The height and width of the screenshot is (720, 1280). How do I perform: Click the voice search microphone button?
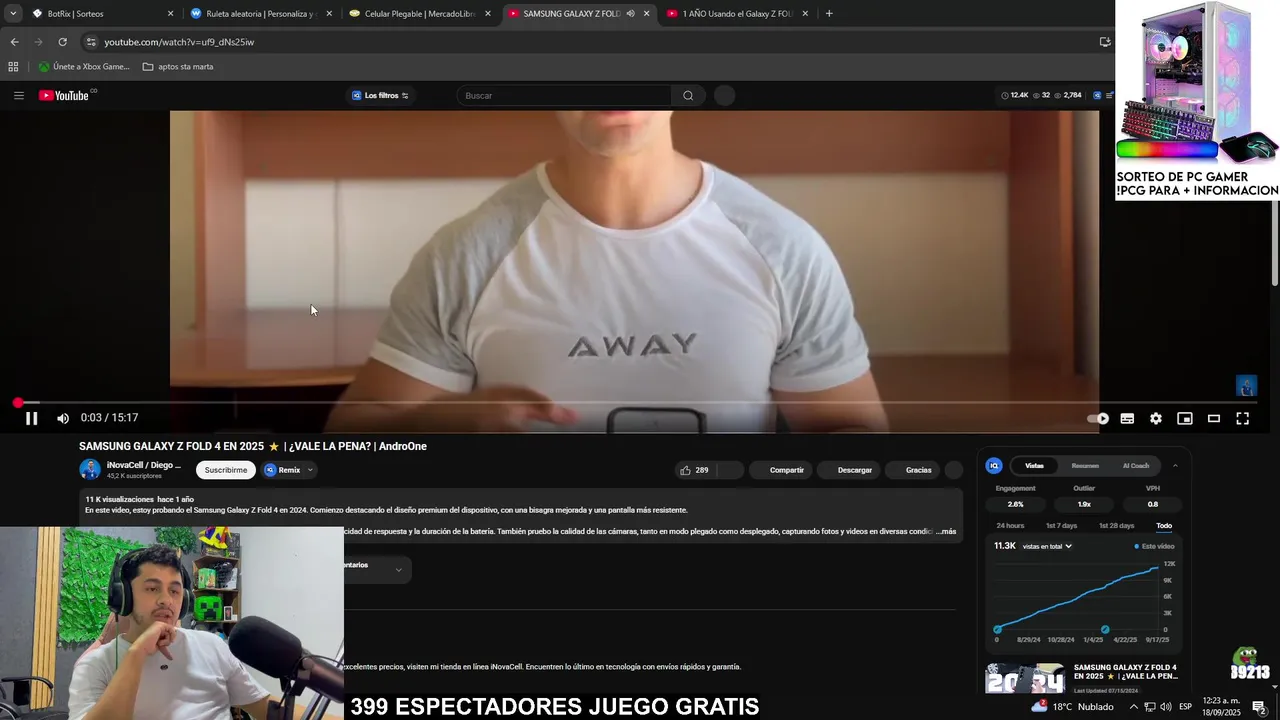click(x=725, y=95)
